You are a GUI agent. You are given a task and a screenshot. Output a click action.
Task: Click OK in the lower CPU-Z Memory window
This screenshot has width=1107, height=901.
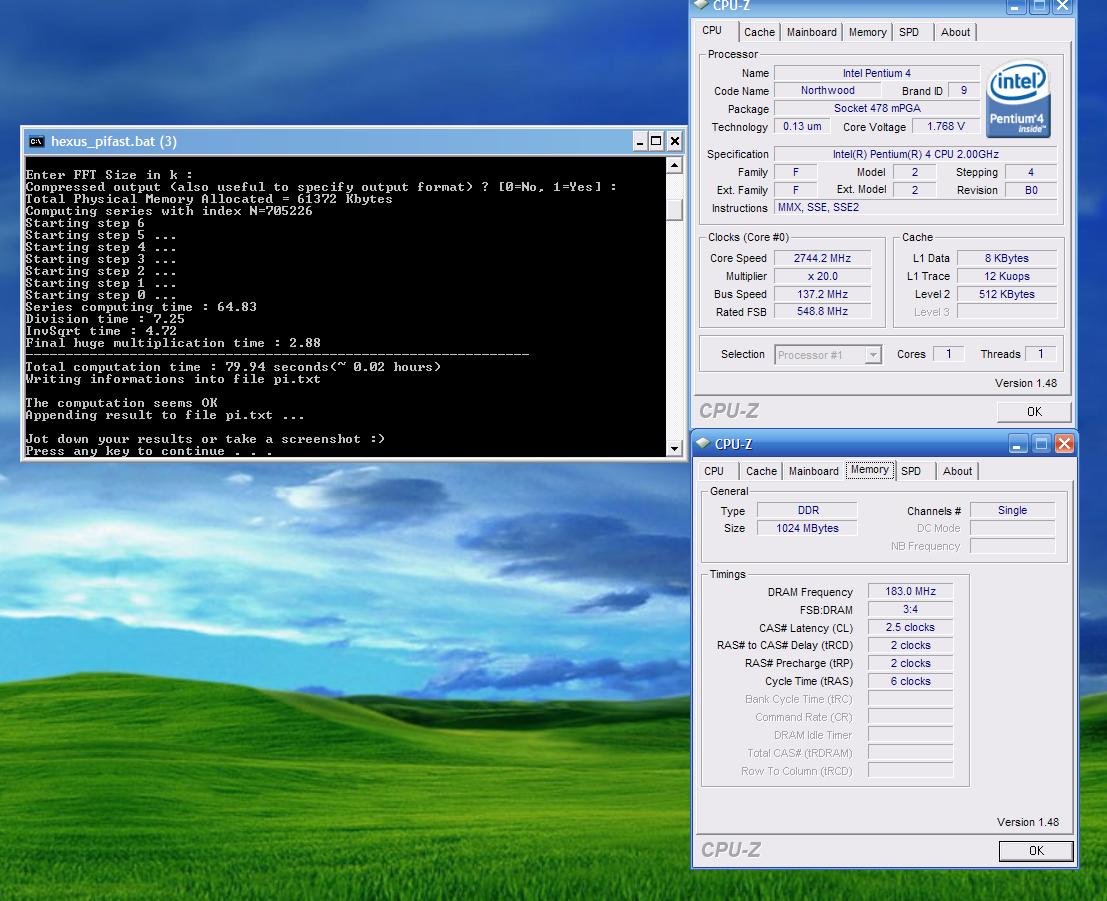[x=1036, y=851]
